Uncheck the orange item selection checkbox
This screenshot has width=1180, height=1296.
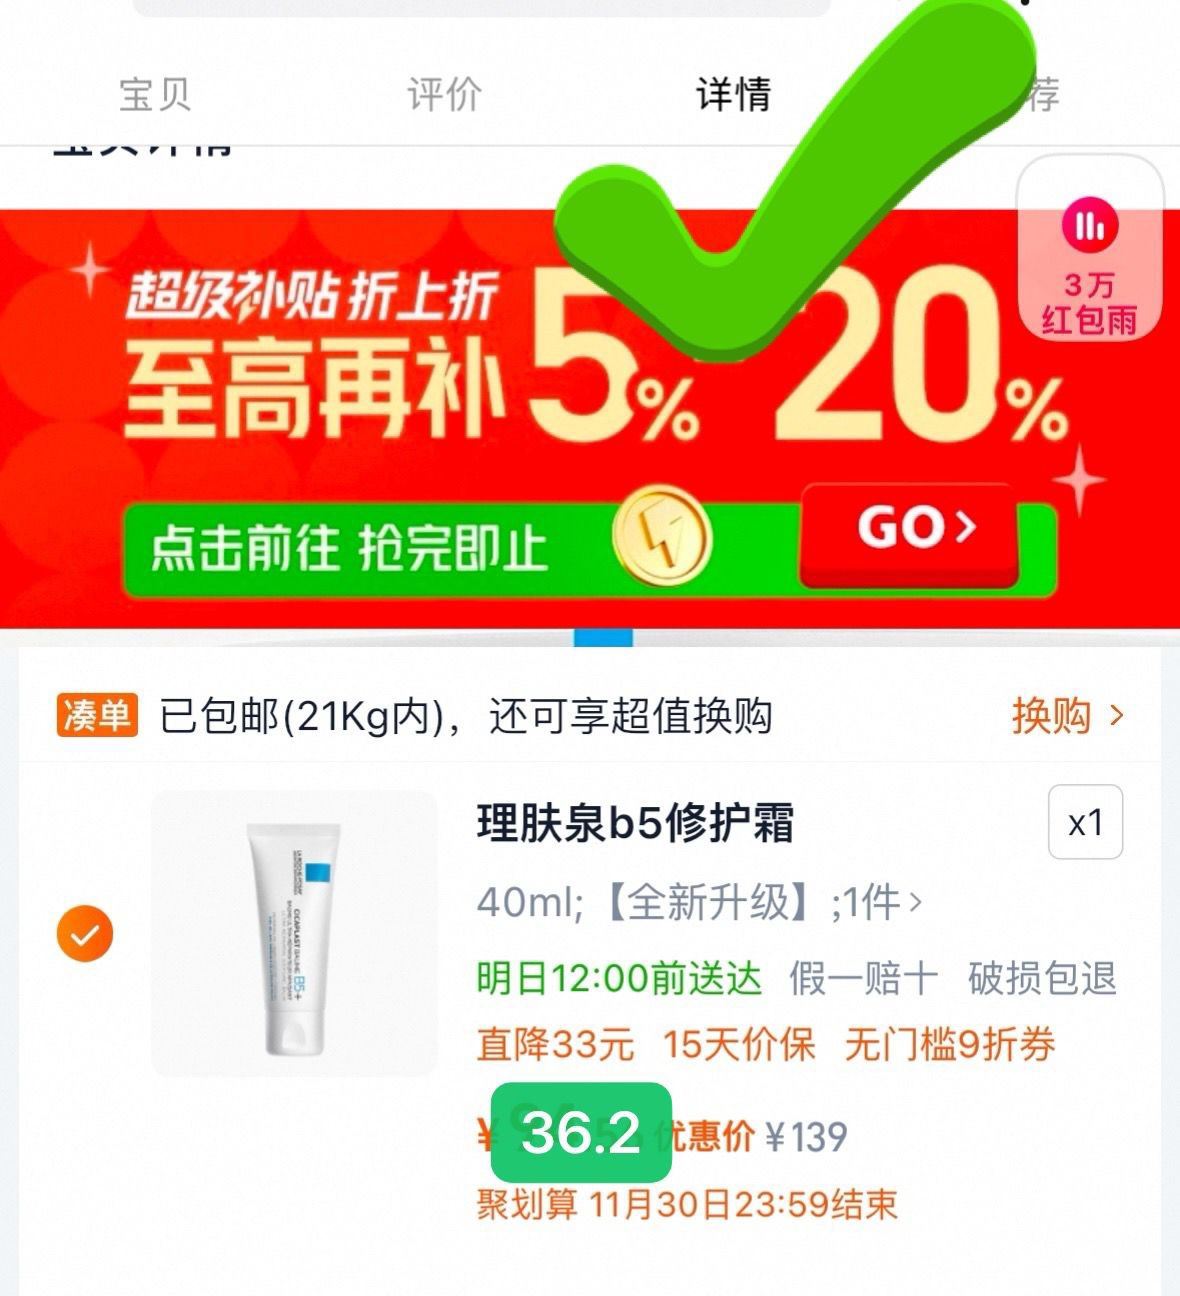click(85, 933)
